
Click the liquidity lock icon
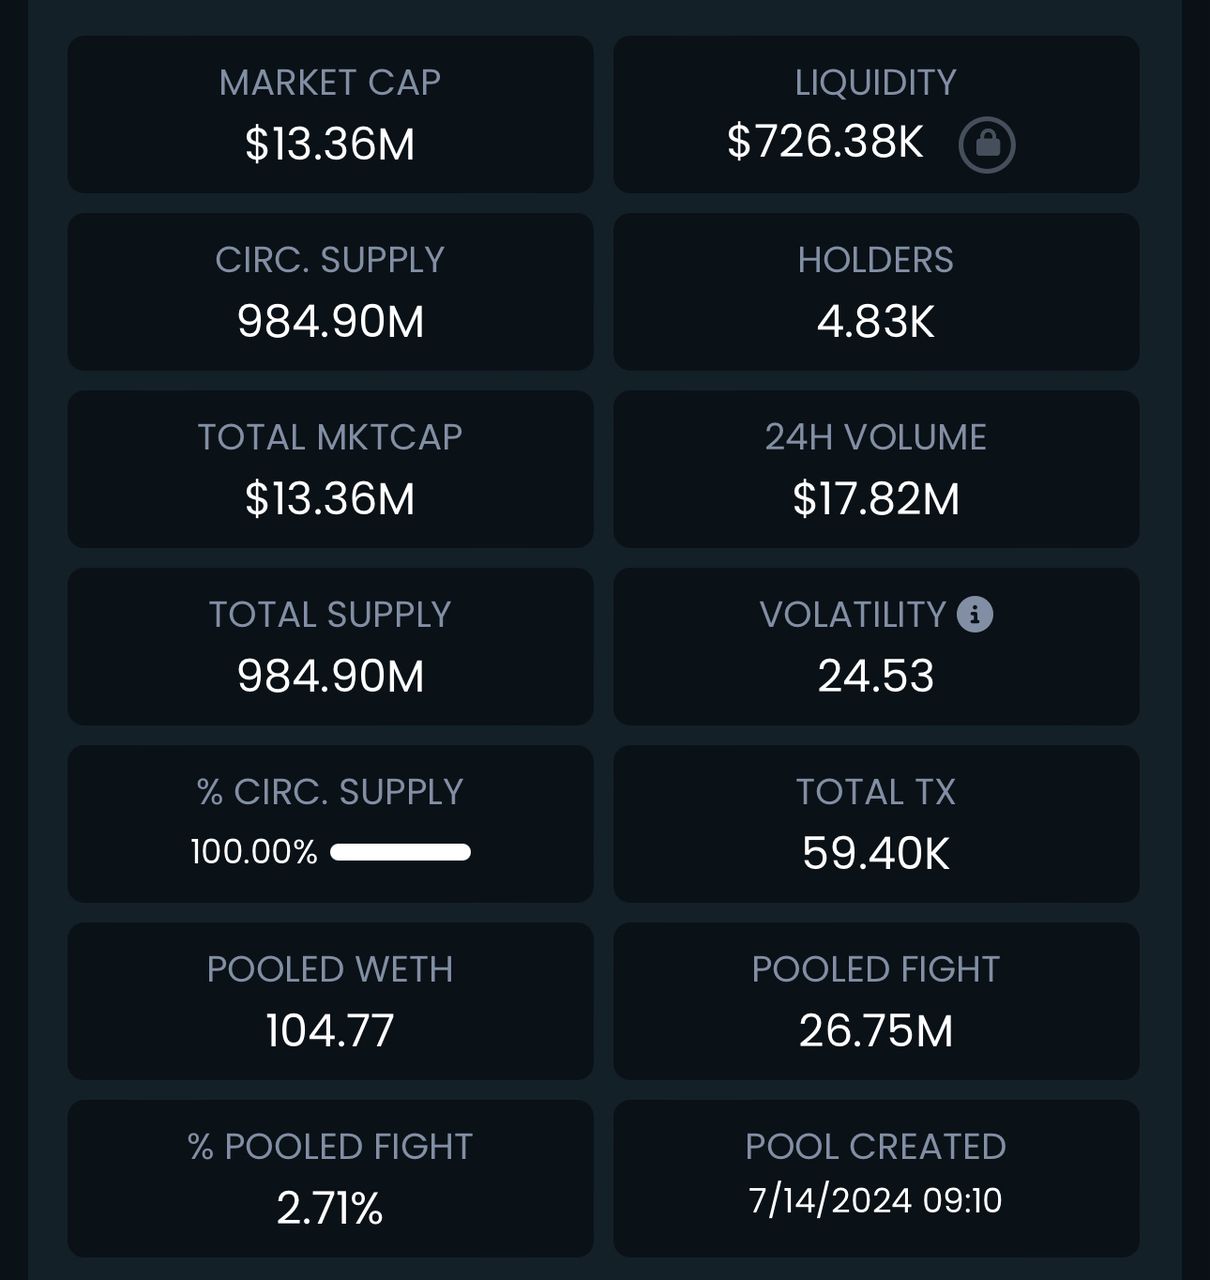click(x=987, y=145)
